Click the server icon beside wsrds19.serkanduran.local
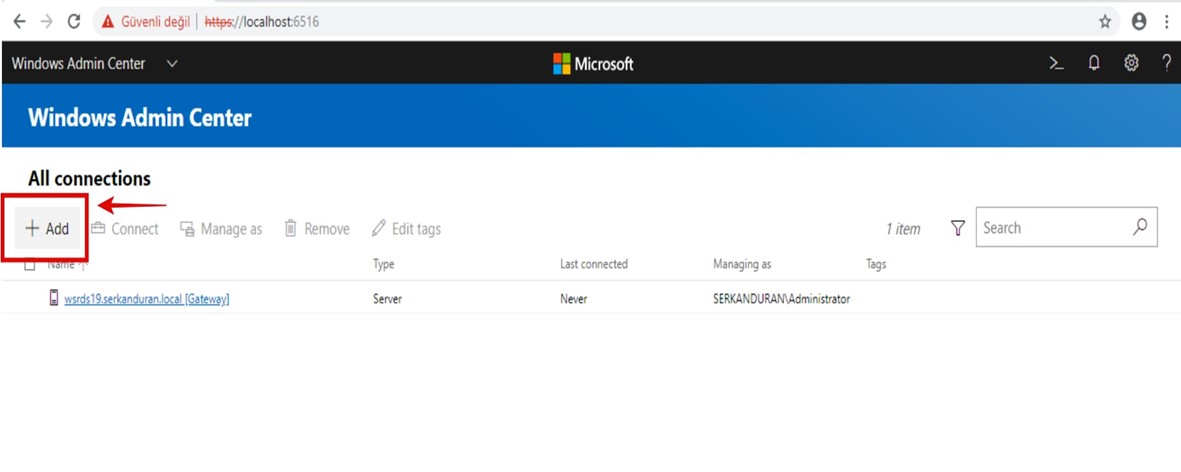Image resolution: width=1181 pixels, height=472 pixels. tap(53, 298)
